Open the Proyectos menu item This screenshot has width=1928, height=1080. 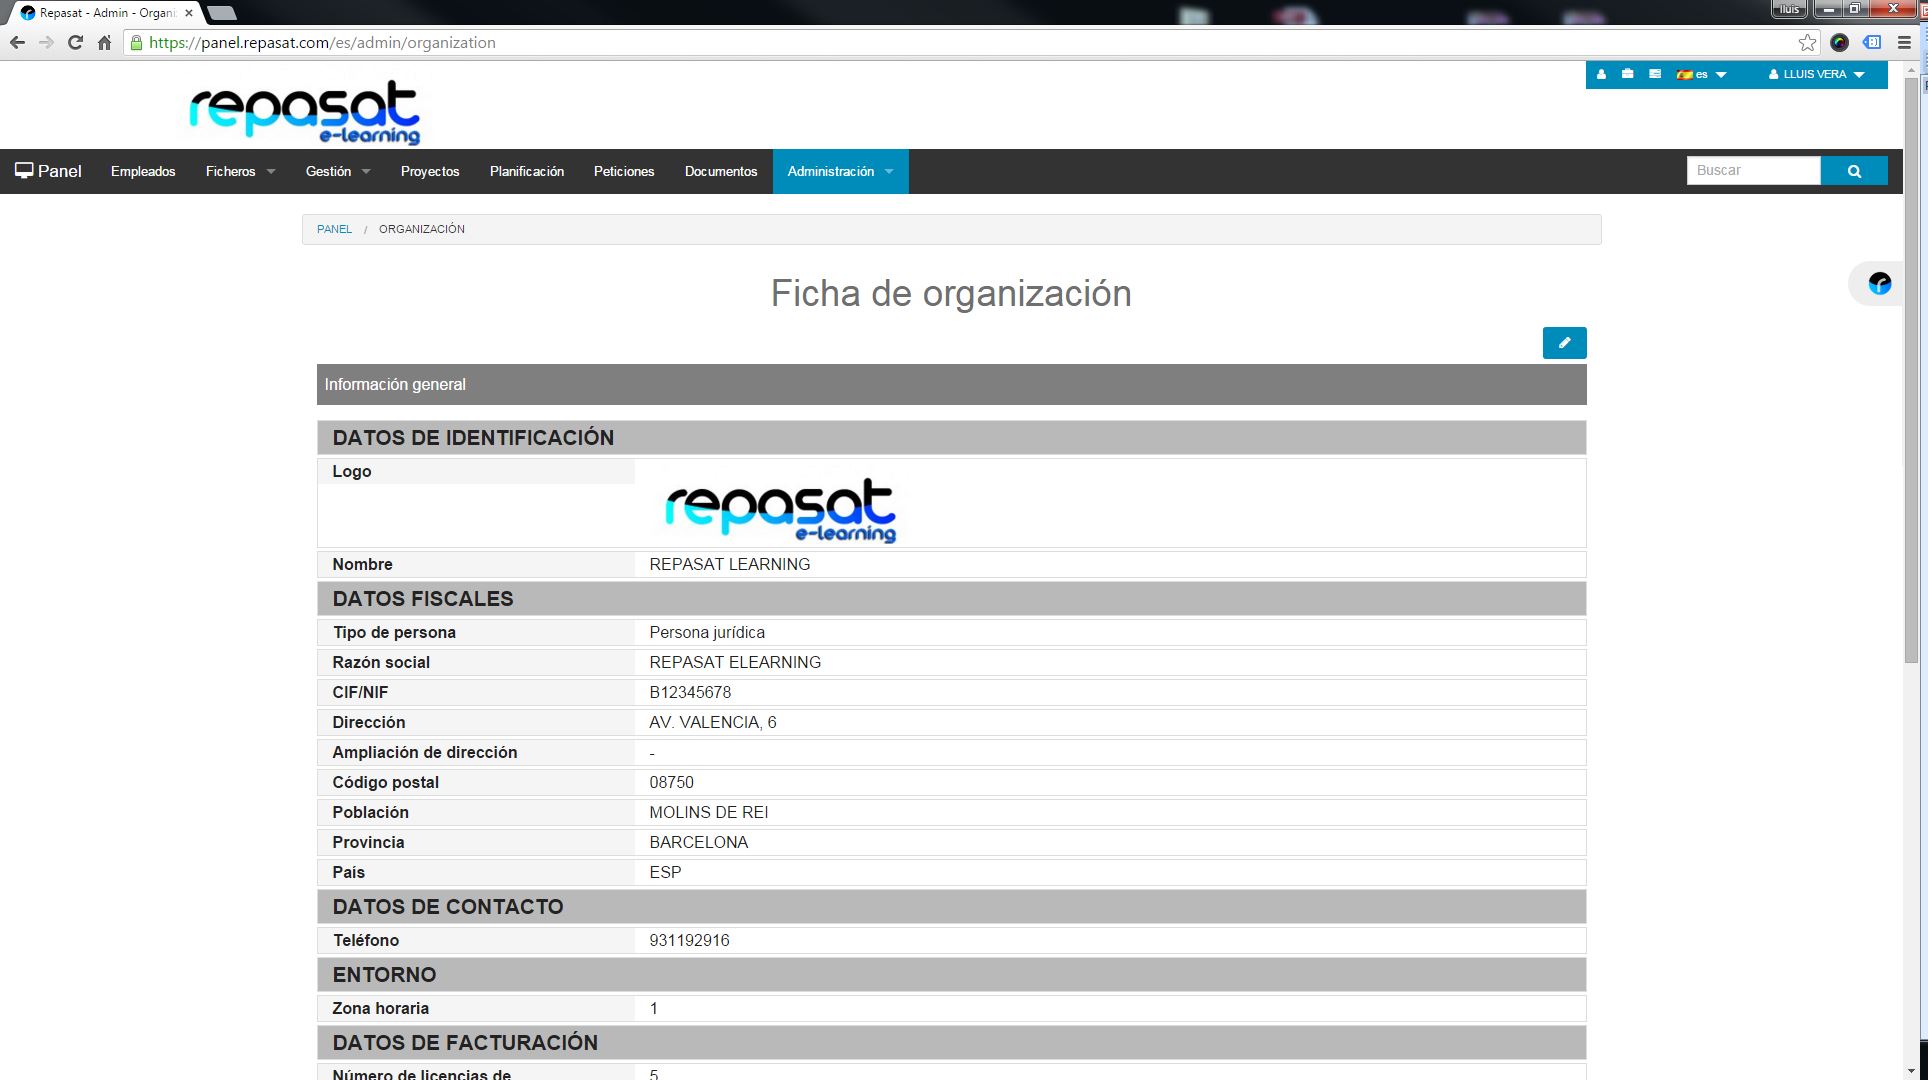430,171
